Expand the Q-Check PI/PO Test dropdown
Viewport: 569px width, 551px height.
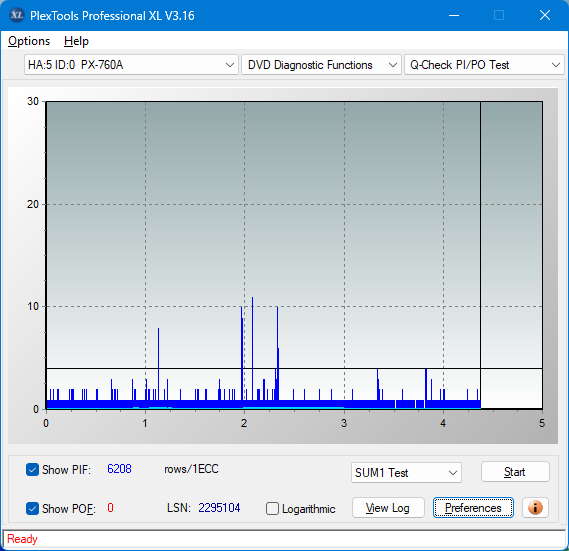coord(484,65)
